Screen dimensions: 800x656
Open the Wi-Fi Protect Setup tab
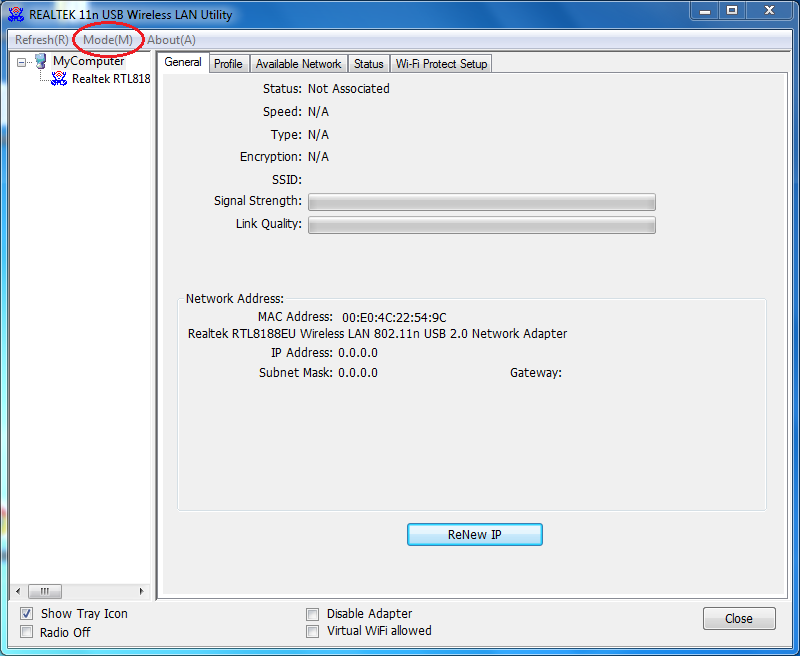tap(441, 64)
